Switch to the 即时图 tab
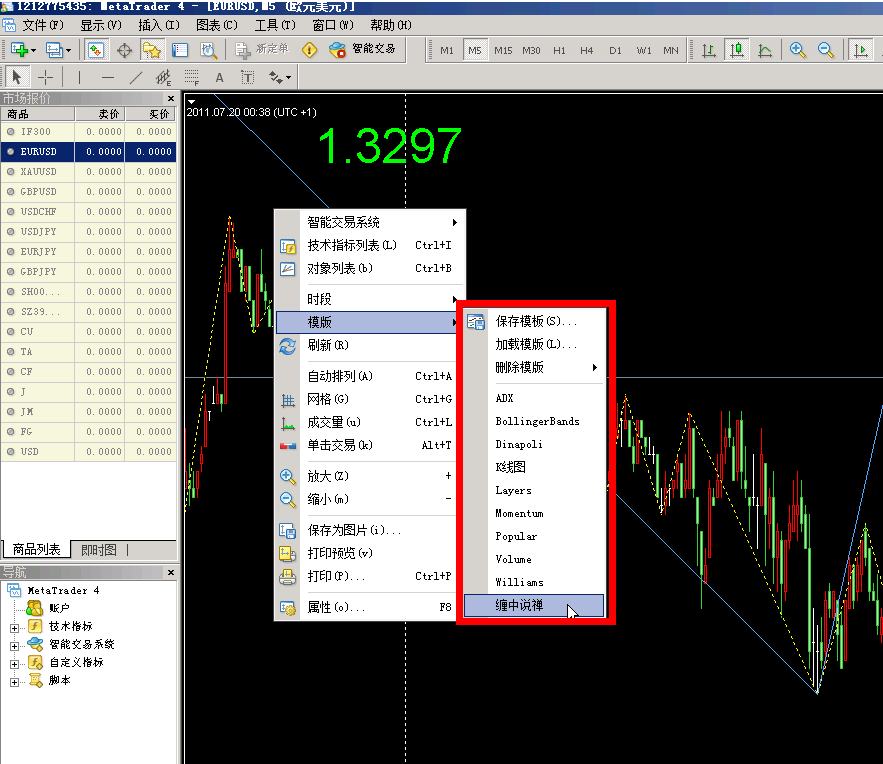 (98, 549)
